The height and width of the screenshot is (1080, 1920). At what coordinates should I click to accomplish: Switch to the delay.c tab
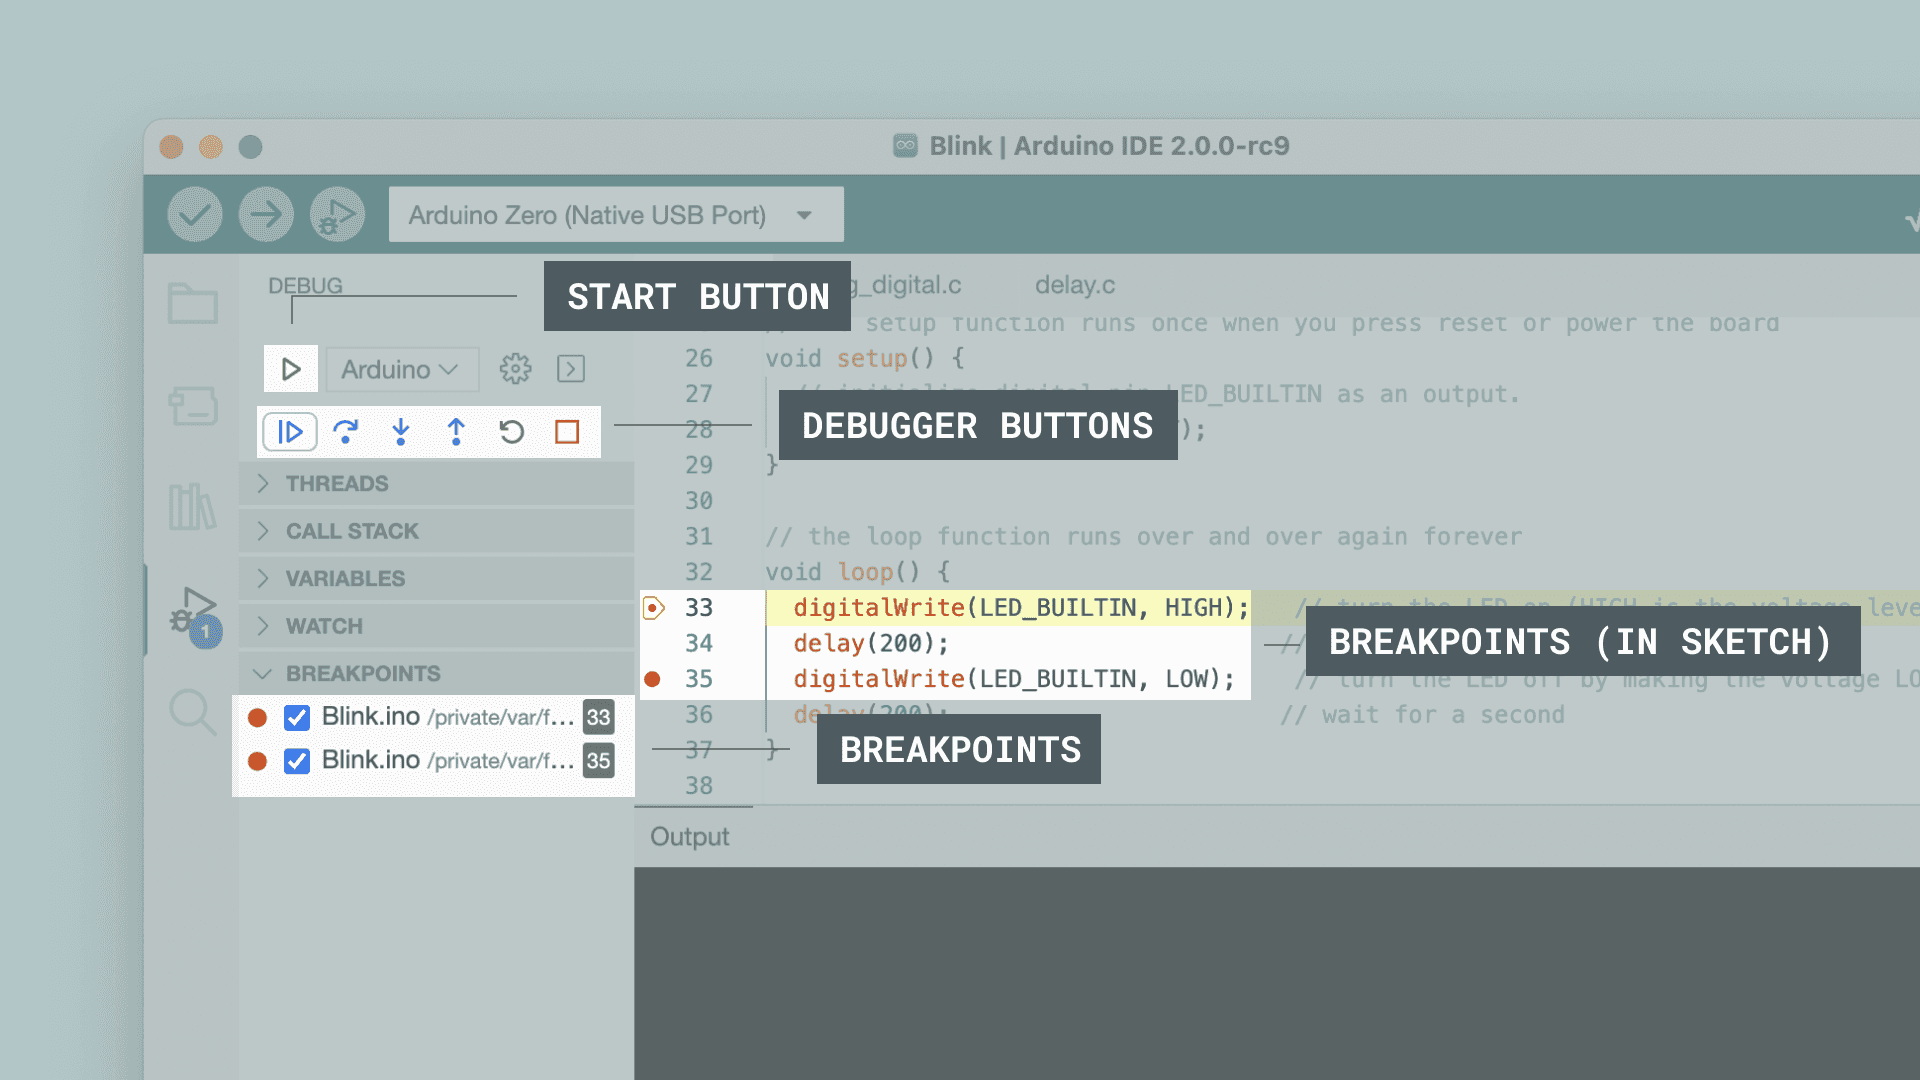coord(1074,285)
